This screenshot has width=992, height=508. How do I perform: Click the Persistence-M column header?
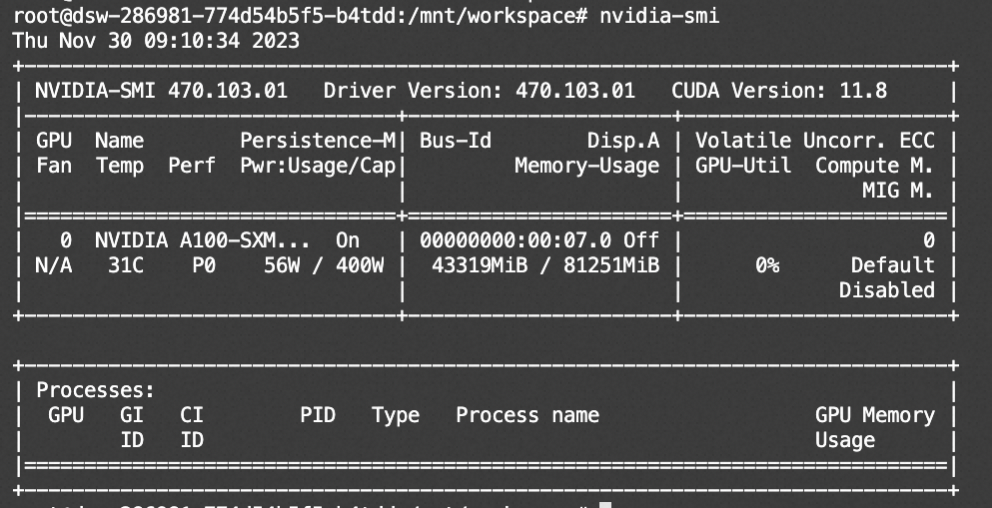[319, 141]
